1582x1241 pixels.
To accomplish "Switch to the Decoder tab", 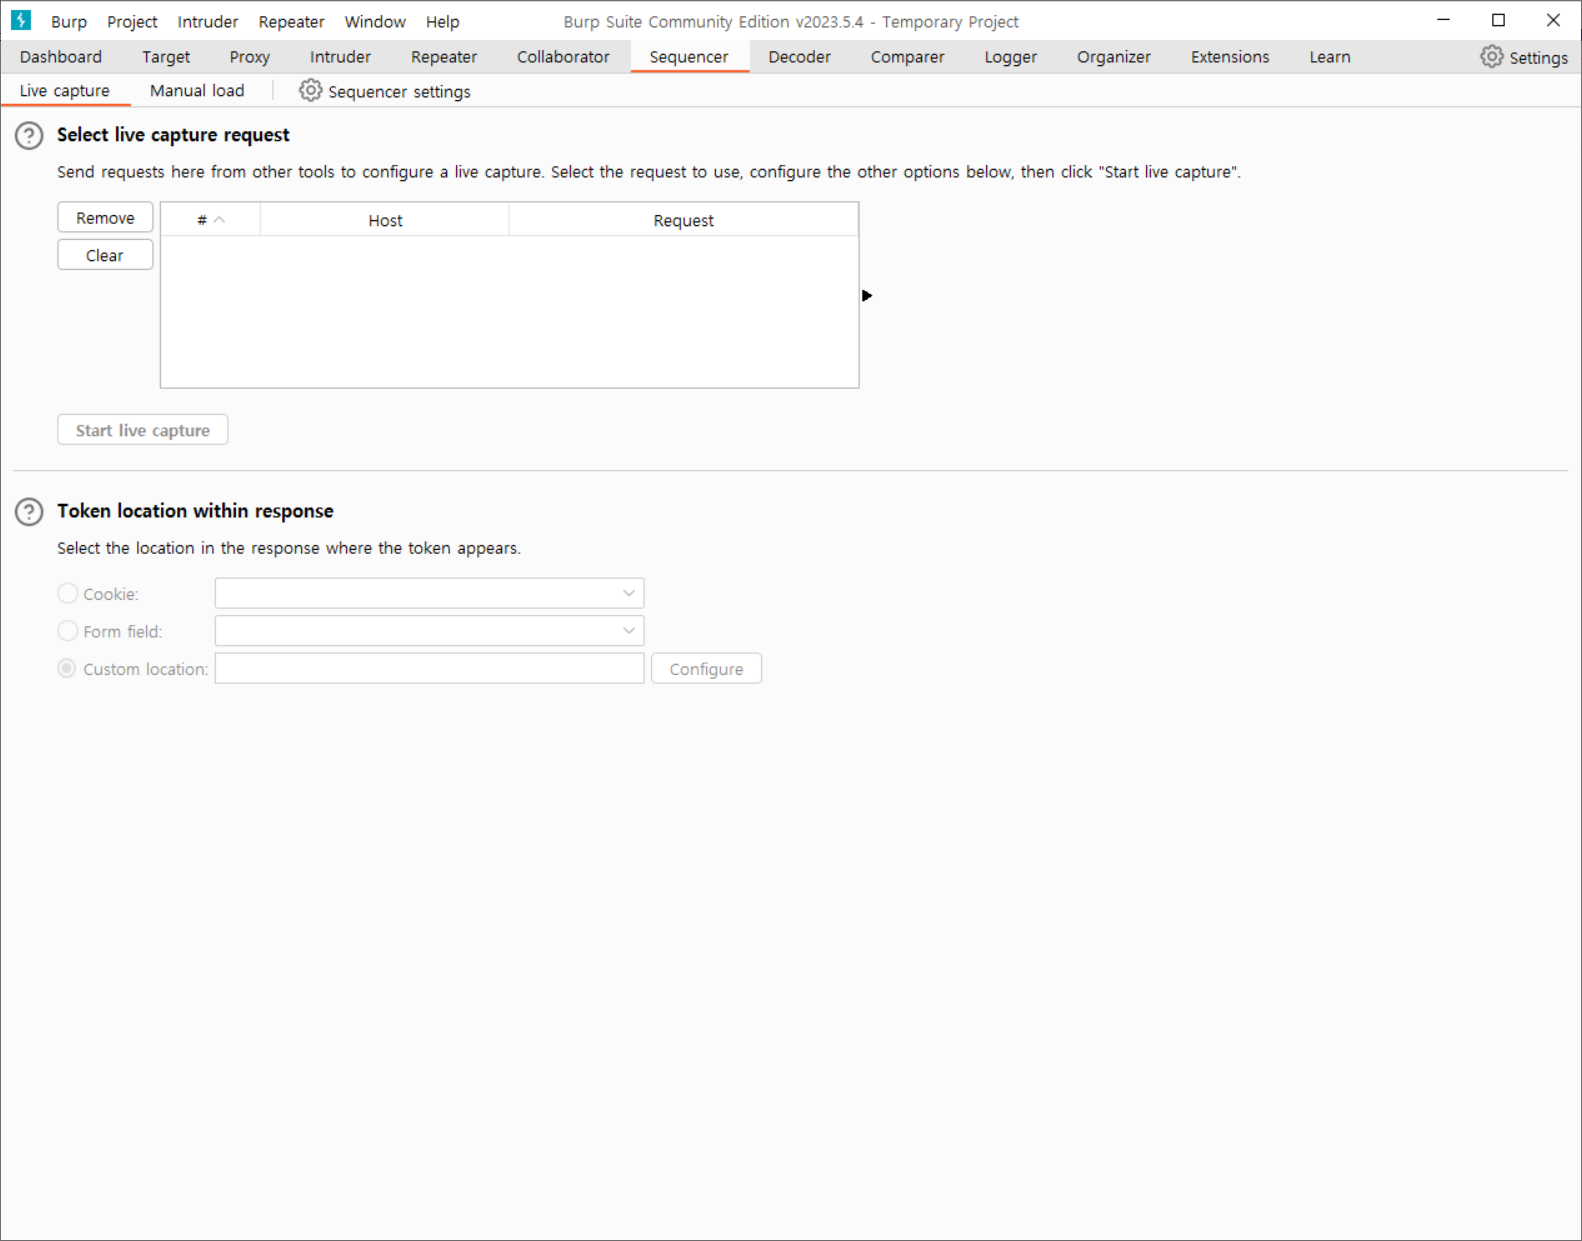I will click(799, 57).
